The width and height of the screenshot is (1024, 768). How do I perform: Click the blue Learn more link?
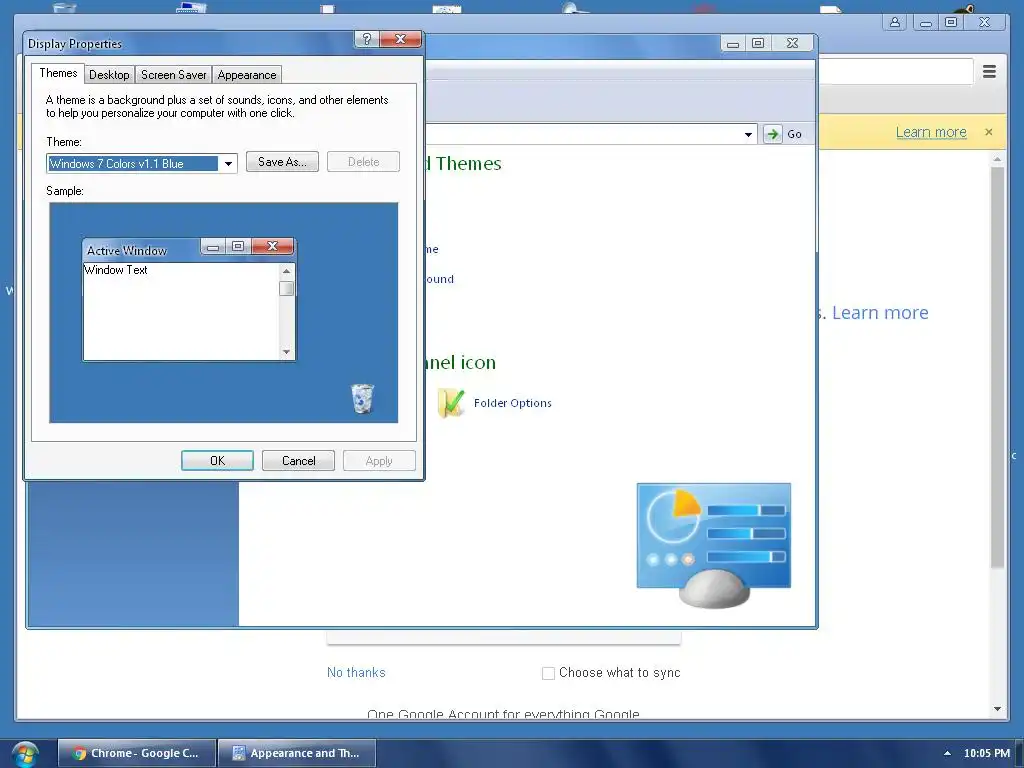[x=880, y=313]
